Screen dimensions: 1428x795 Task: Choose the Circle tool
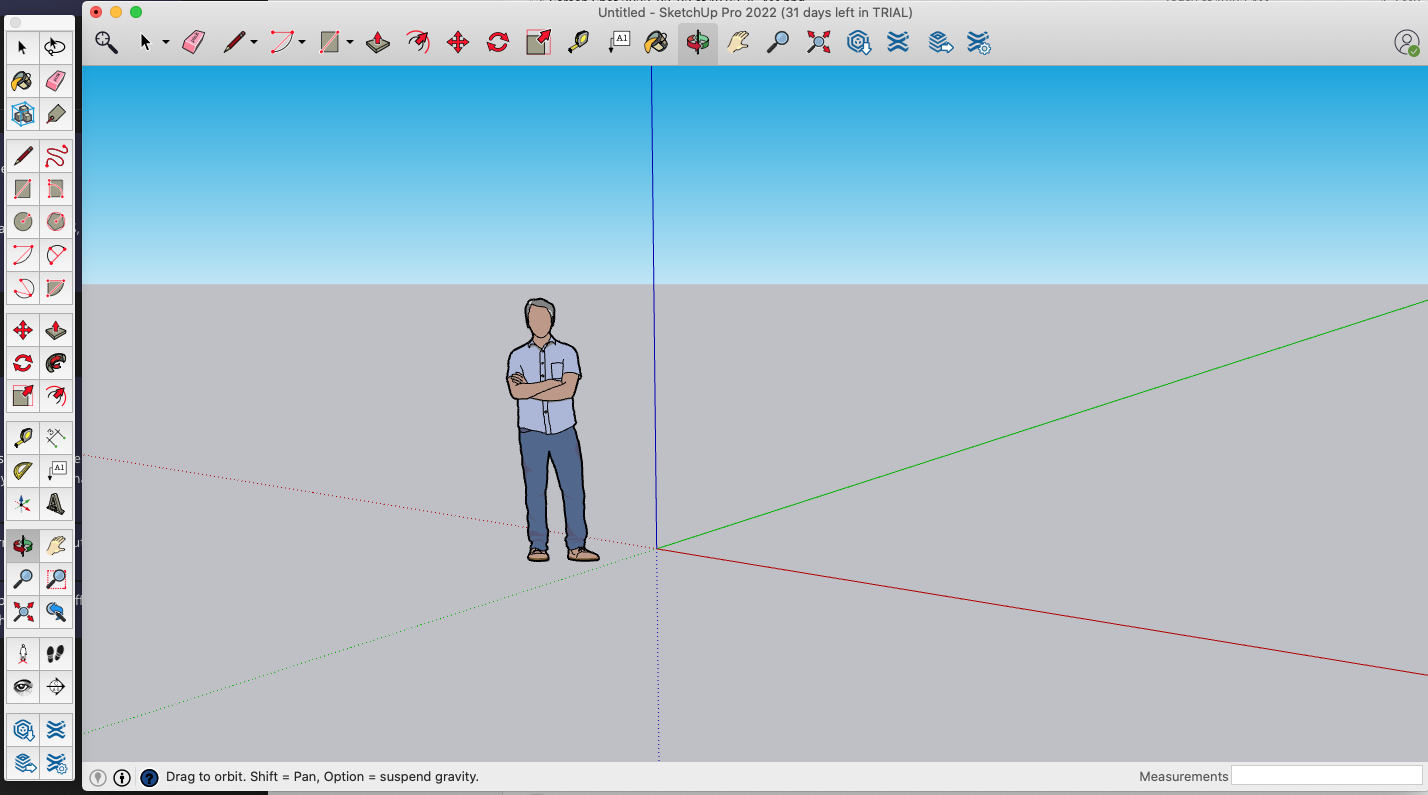(x=23, y=222)
